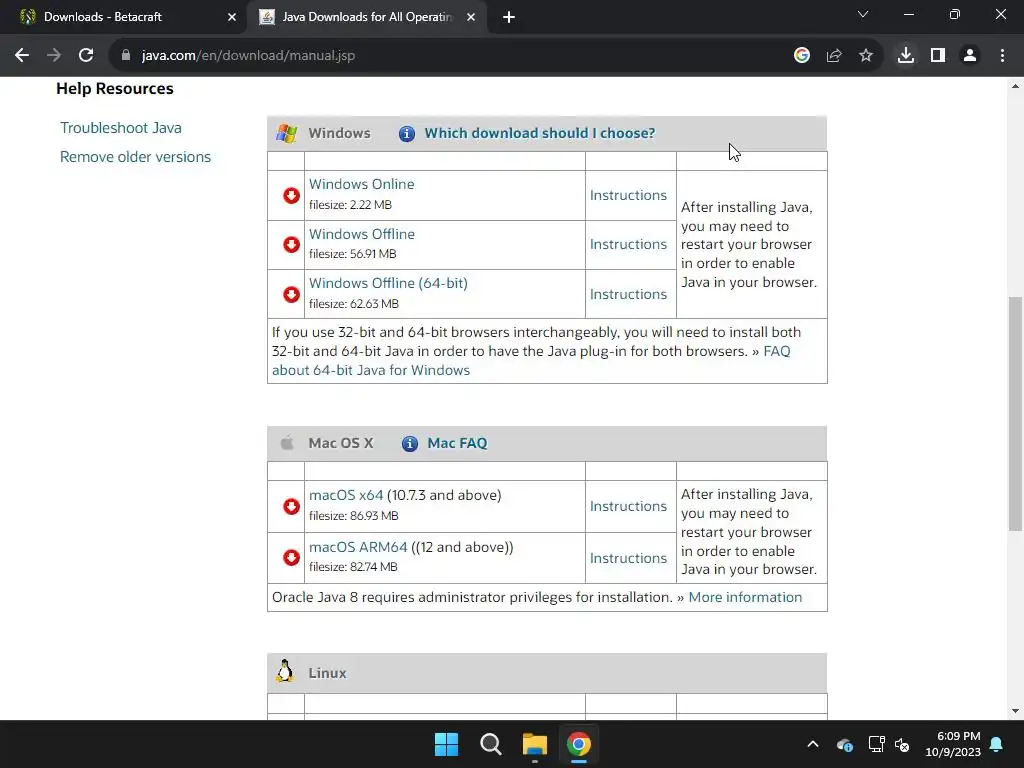The image size is (1024, 768).
Task: Click the muted volume tray icon
Action: [903, 744]
